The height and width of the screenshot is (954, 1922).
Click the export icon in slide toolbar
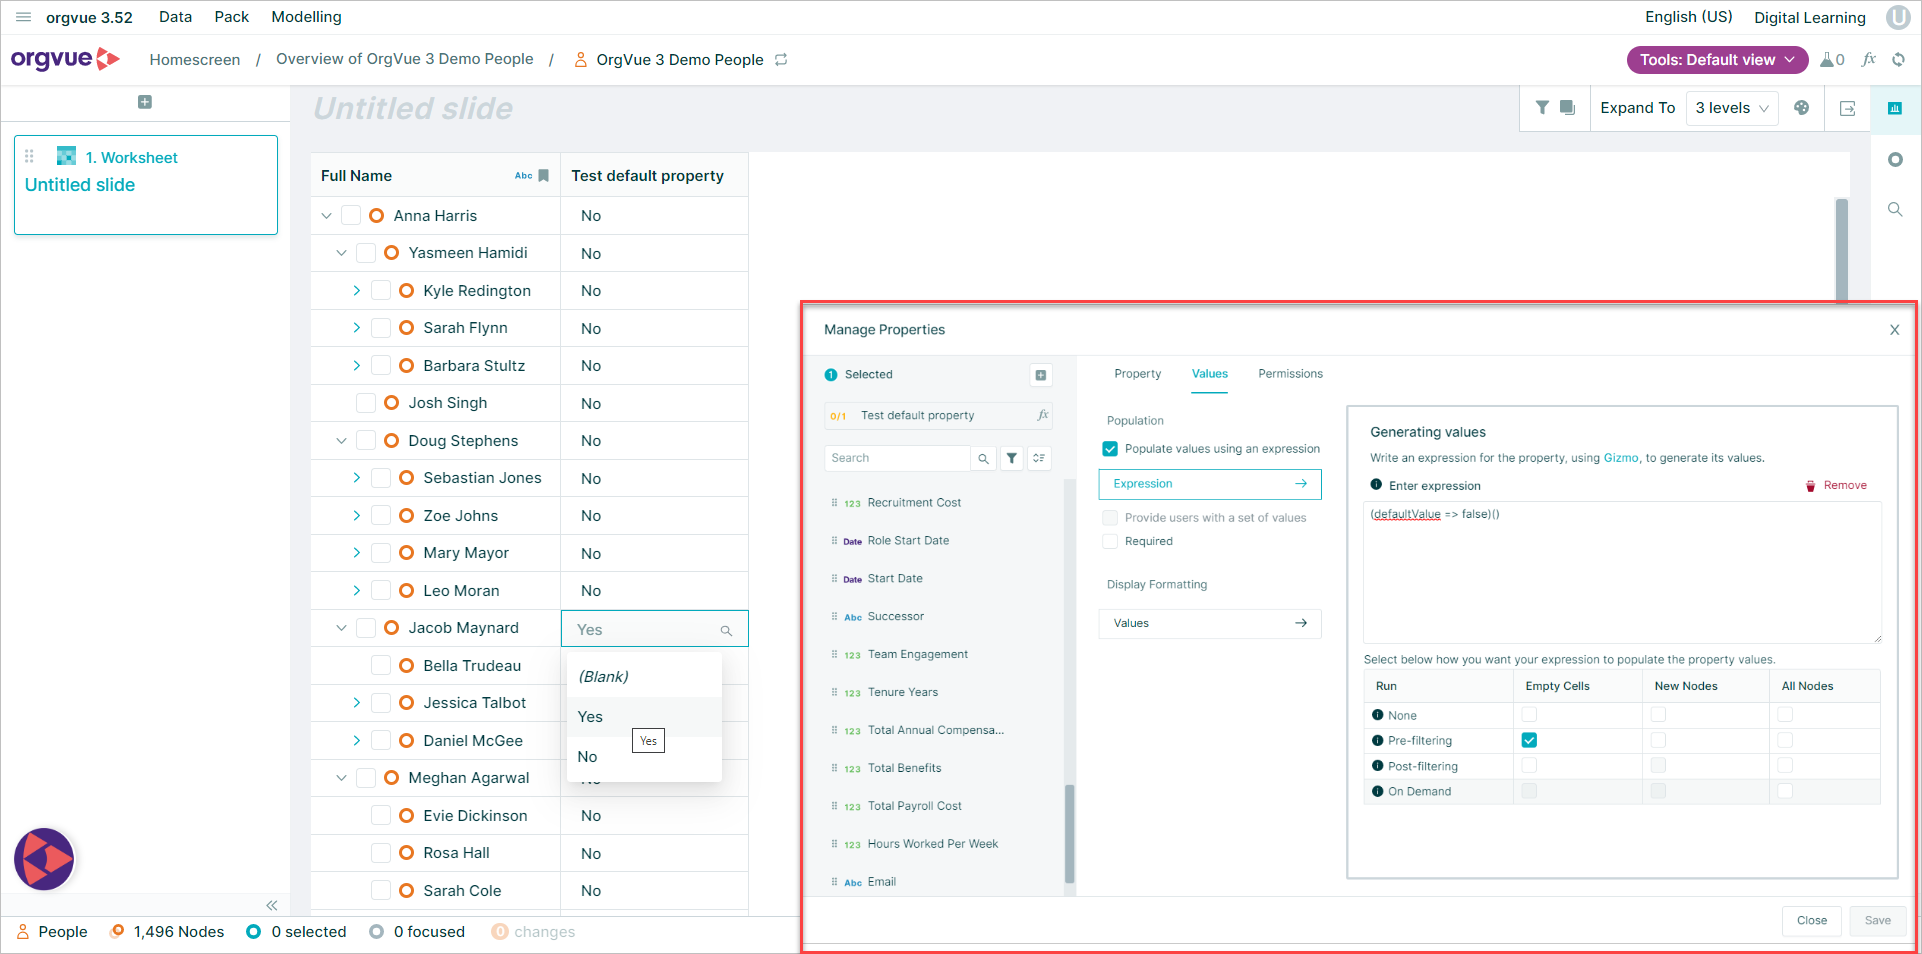pyautogui.click(x=1847, y=108)
